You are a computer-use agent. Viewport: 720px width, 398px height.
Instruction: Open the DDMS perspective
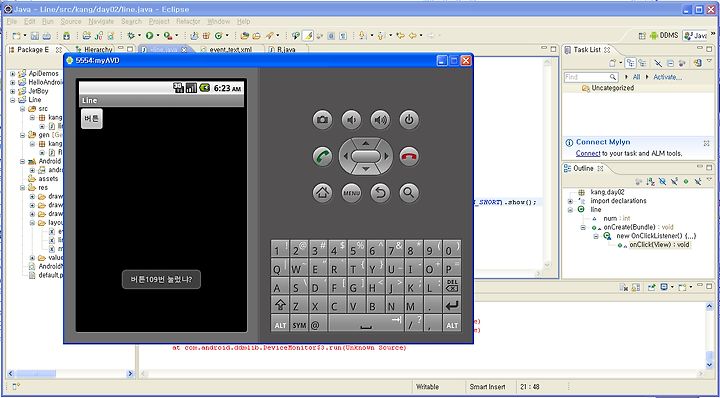(664, 35)
